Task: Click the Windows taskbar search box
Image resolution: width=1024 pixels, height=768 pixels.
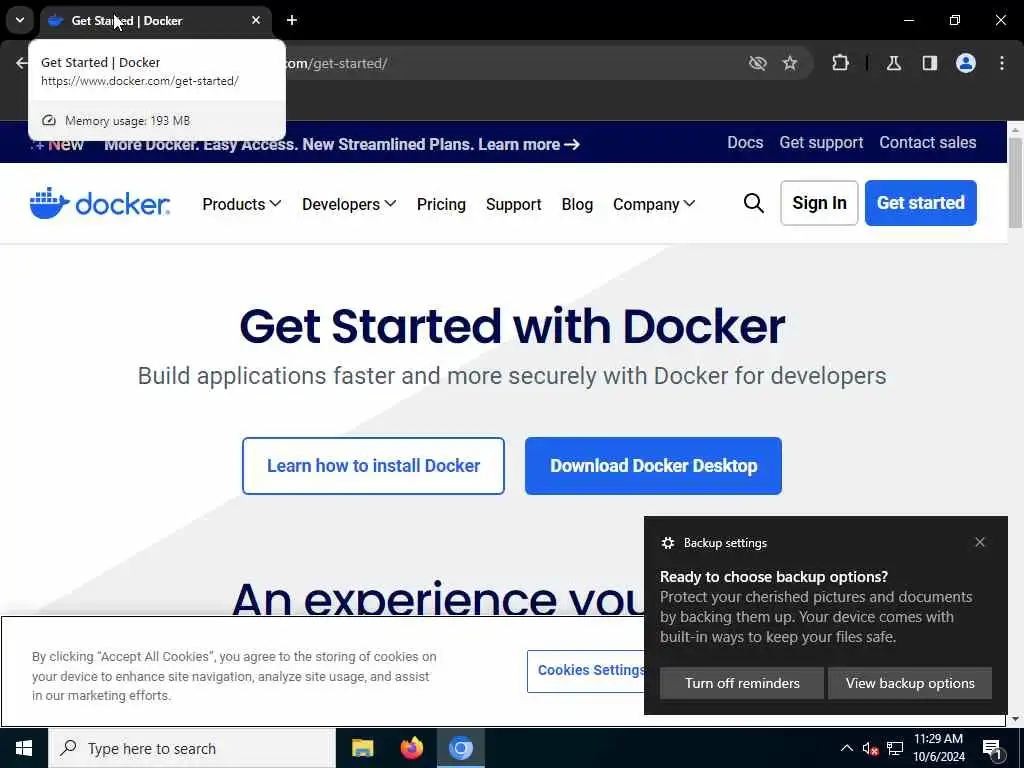Action: tap(192, 748)
